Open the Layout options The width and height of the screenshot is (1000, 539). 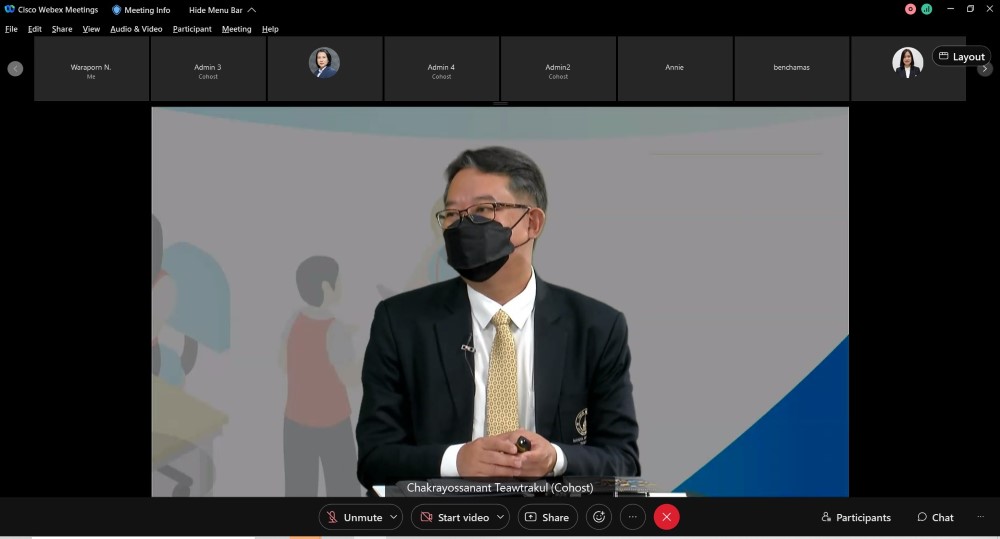click(961, 57)
